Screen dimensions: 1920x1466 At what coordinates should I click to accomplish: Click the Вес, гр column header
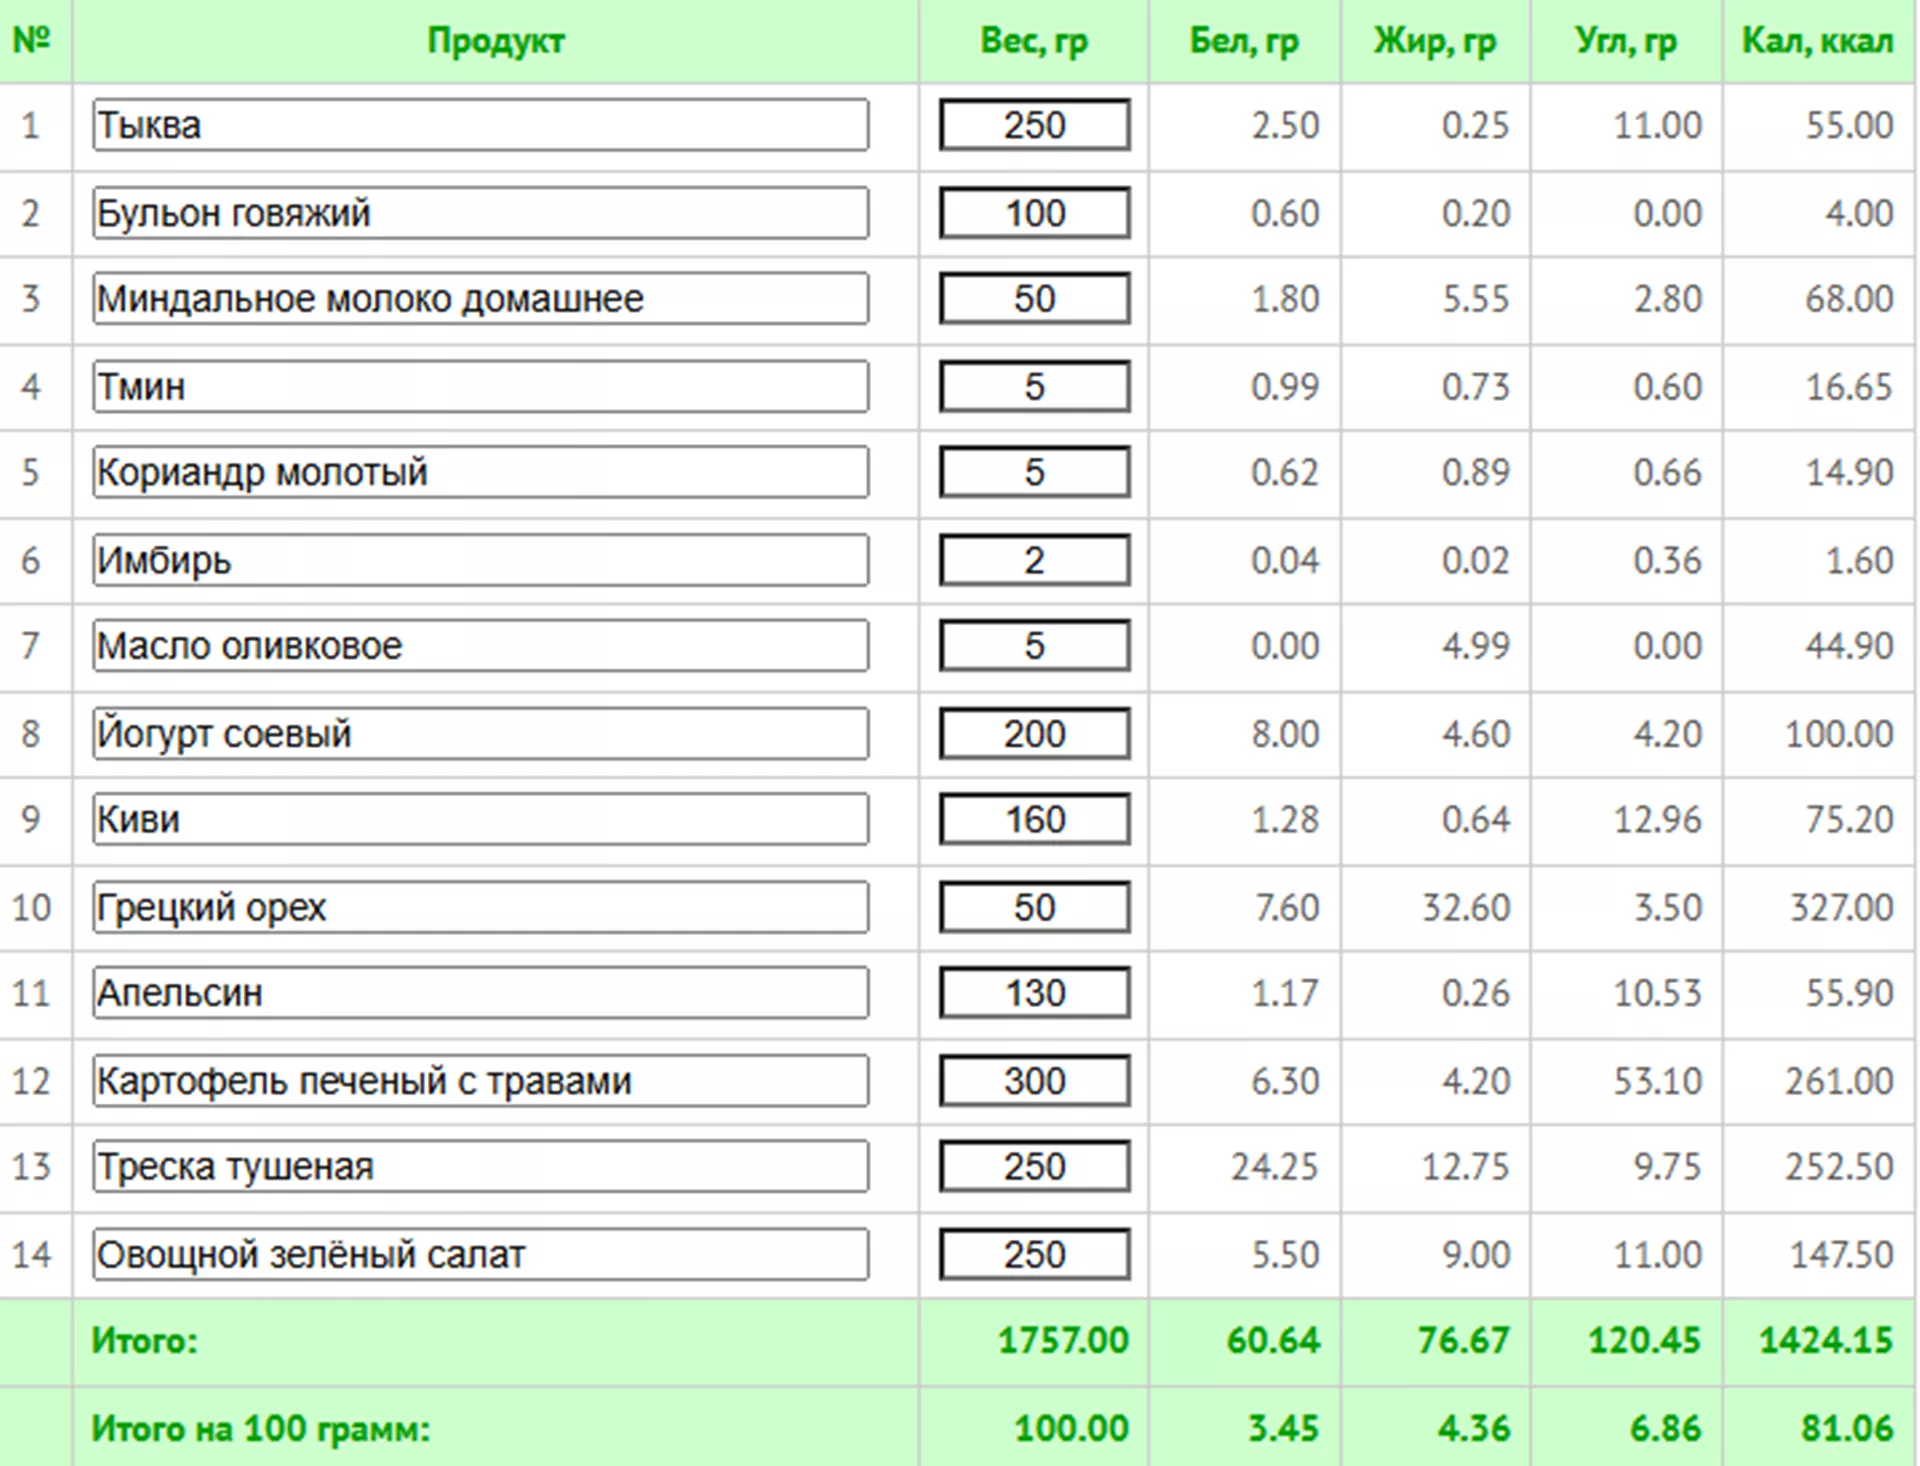[1033, 41]
